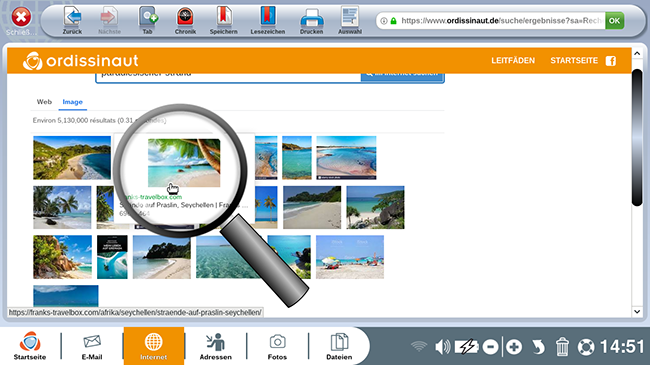Click the Auswahl selection icon
The width and height of the screenshot is (650, 365).
pos(350,17)
